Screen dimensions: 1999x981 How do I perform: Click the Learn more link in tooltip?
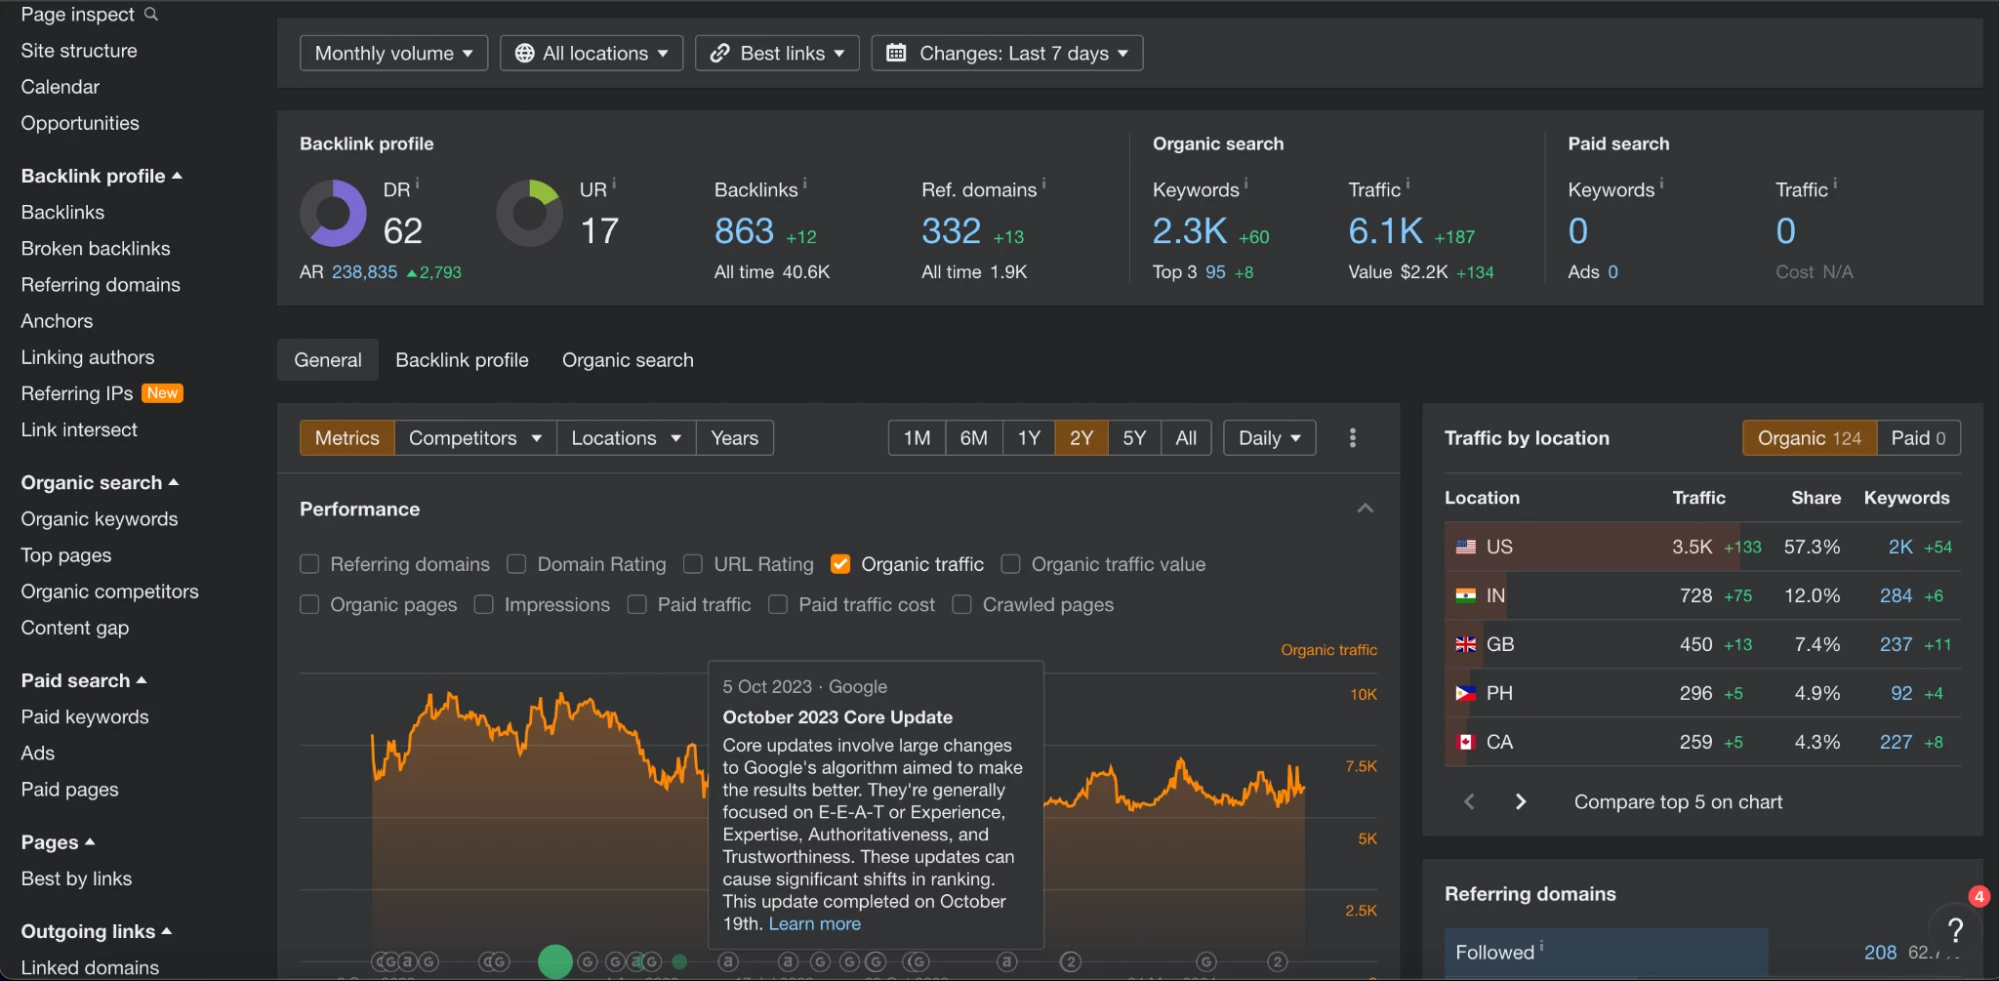[x=814, y=924]
